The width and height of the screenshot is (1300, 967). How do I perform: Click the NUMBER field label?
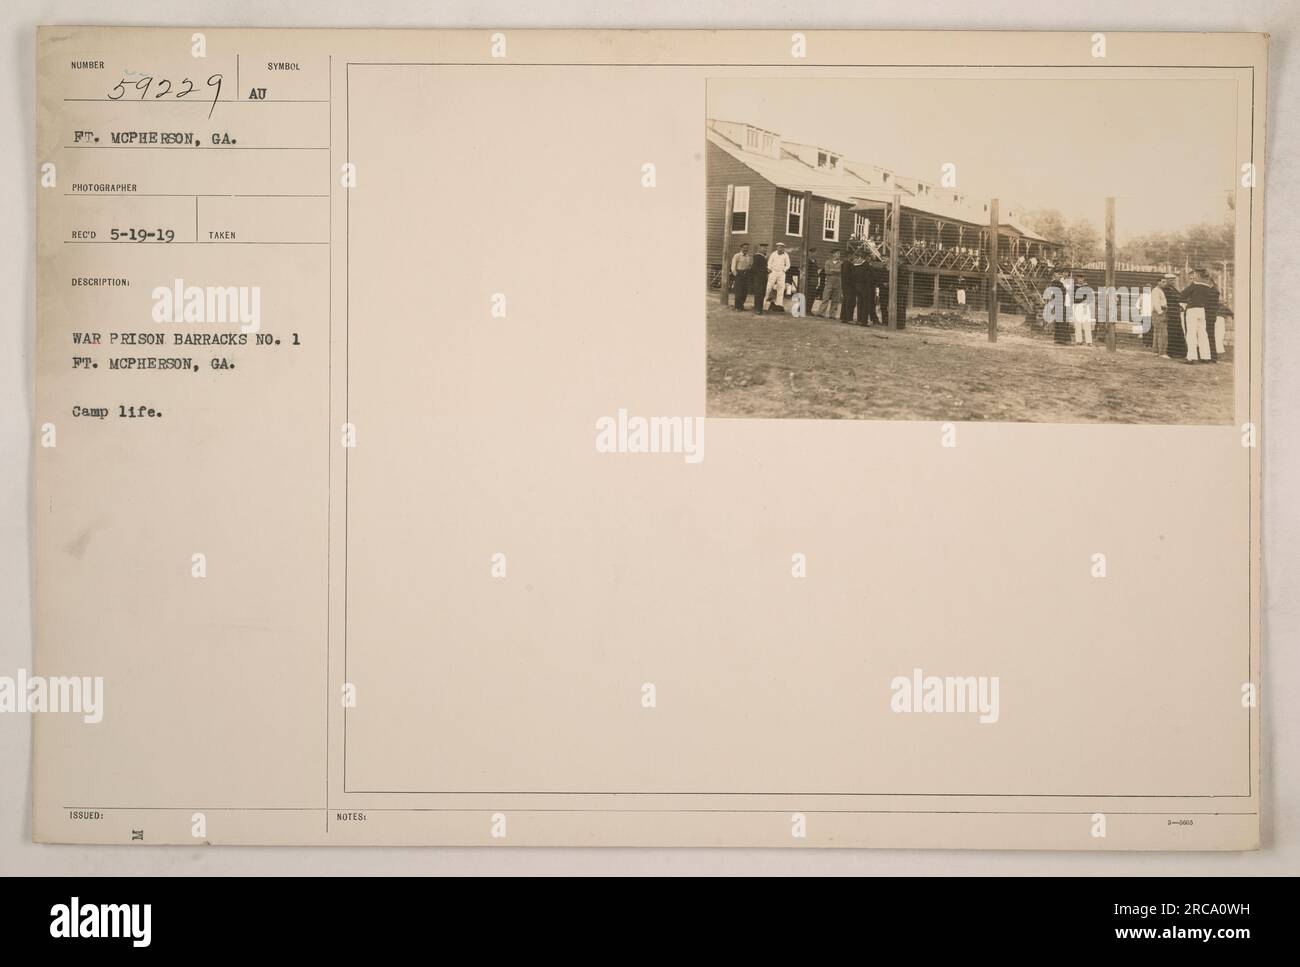point(86,66)
